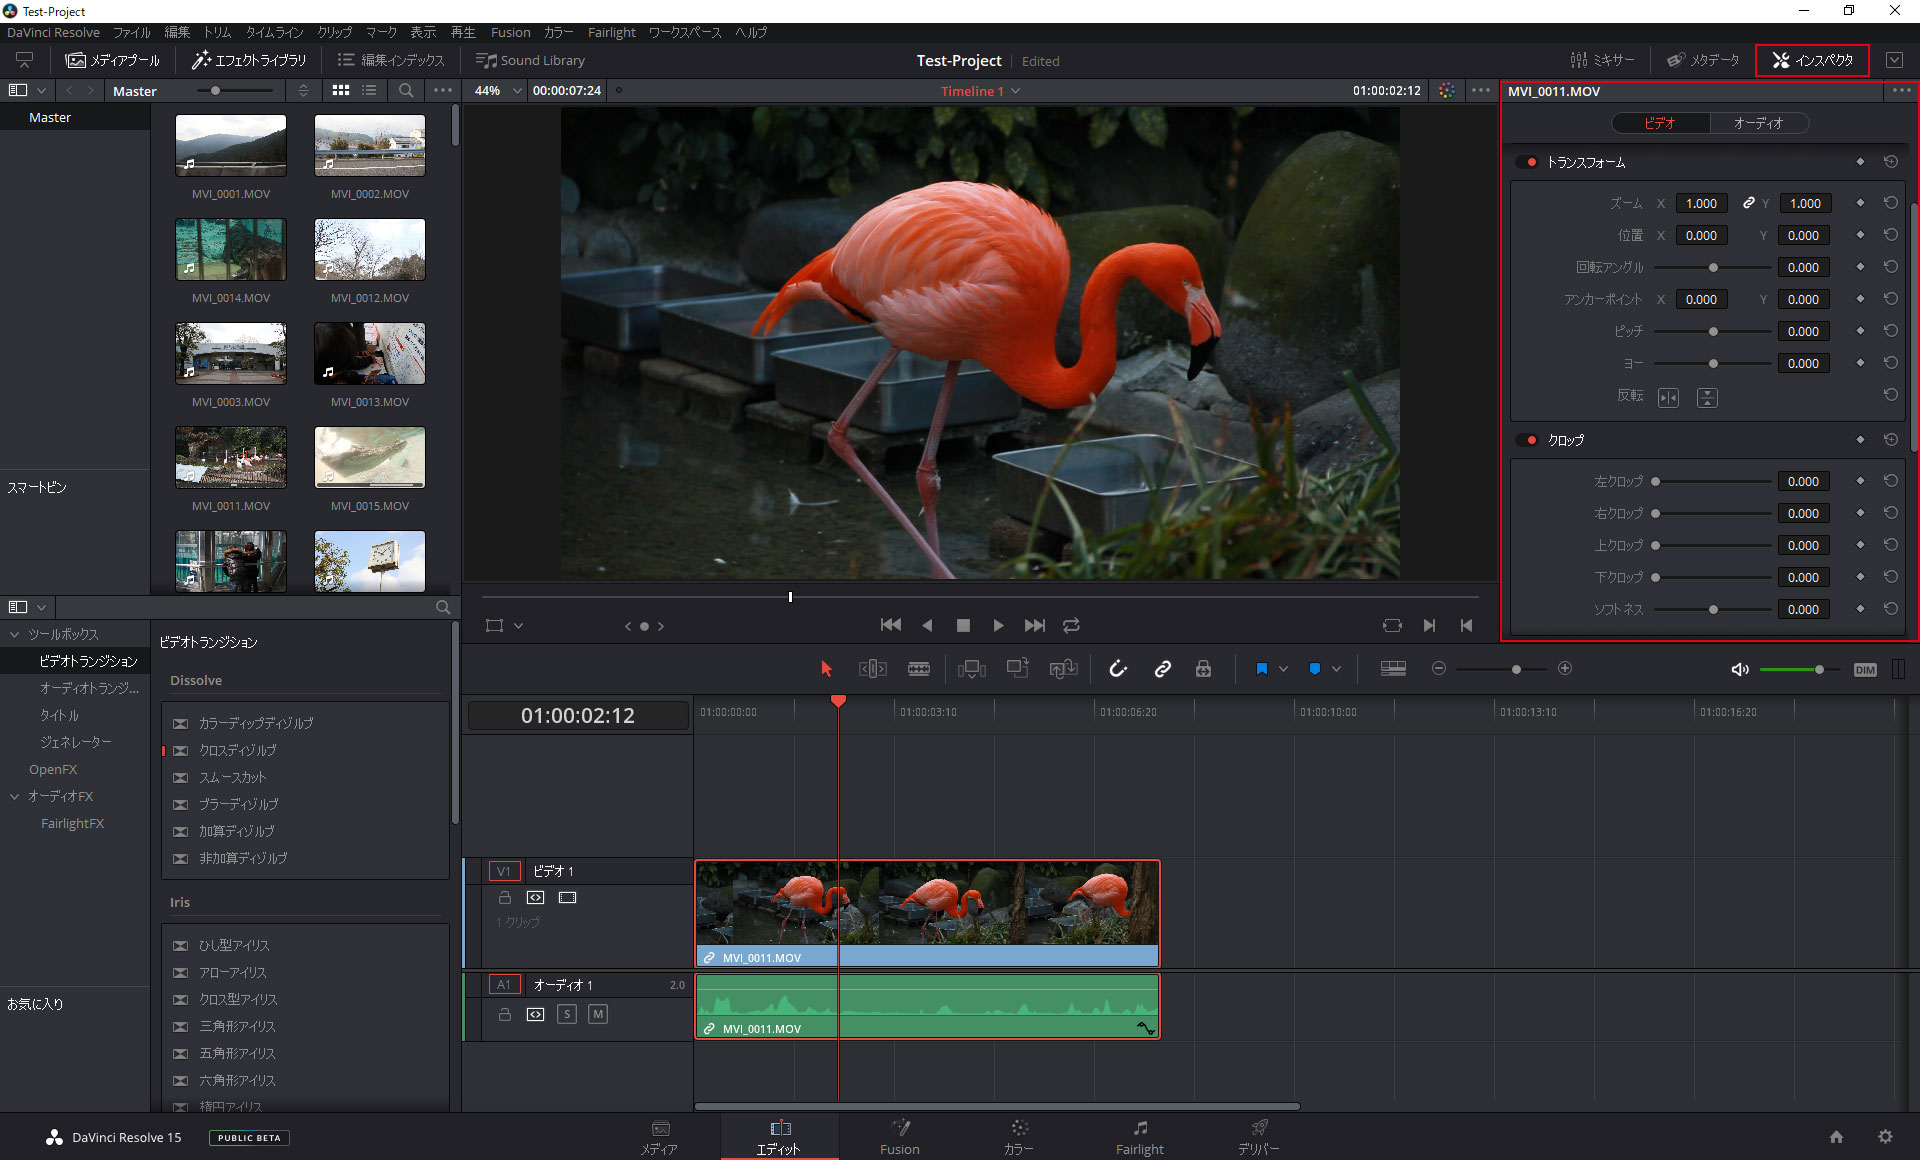
Task: Click the Zoom X value field
Action: tap(1701, 203)
